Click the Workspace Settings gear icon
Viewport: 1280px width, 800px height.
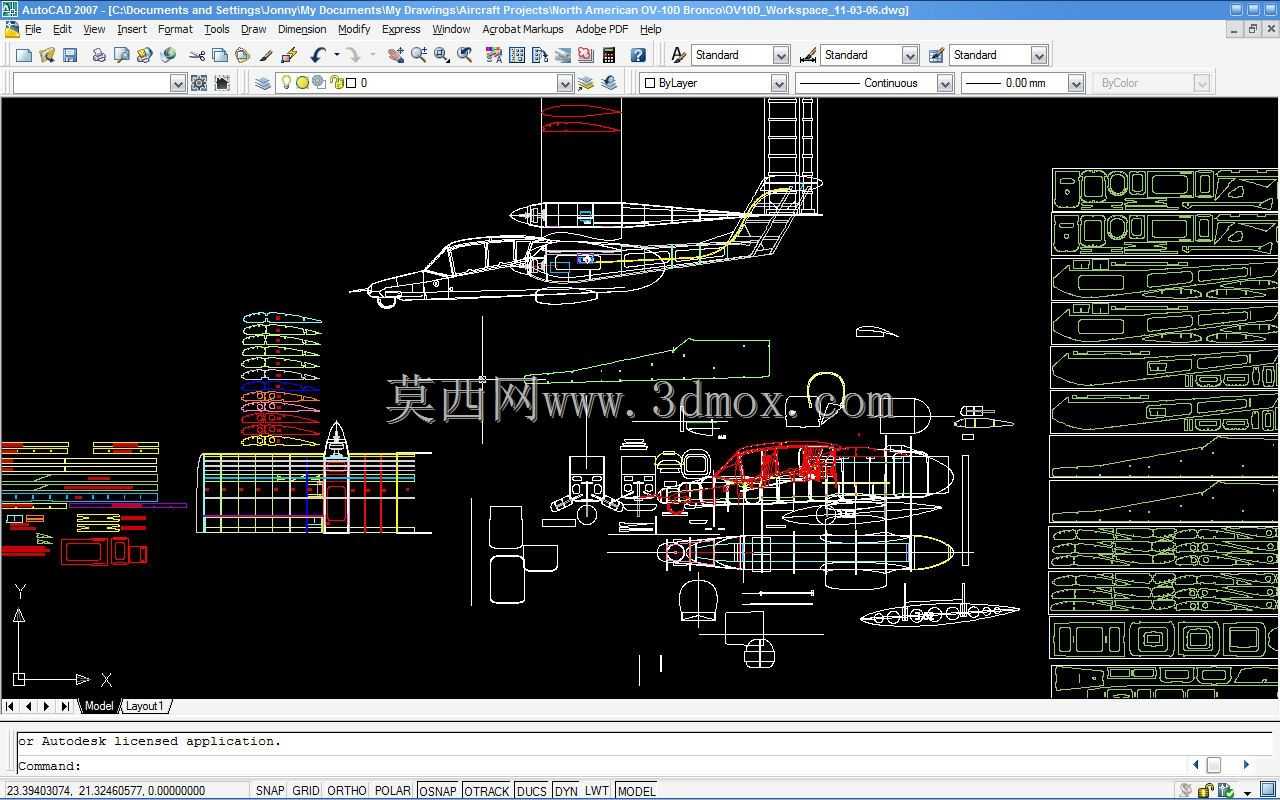(199, 83)
